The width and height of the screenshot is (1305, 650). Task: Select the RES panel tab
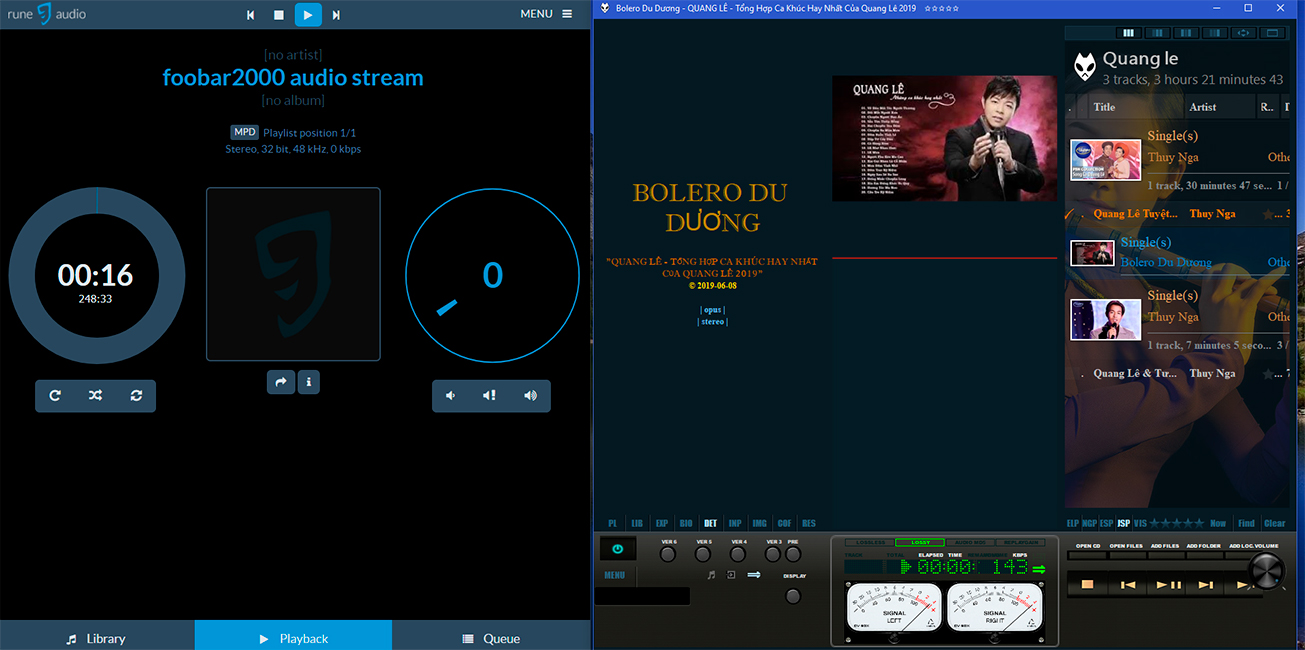click(x=809, y=523)
